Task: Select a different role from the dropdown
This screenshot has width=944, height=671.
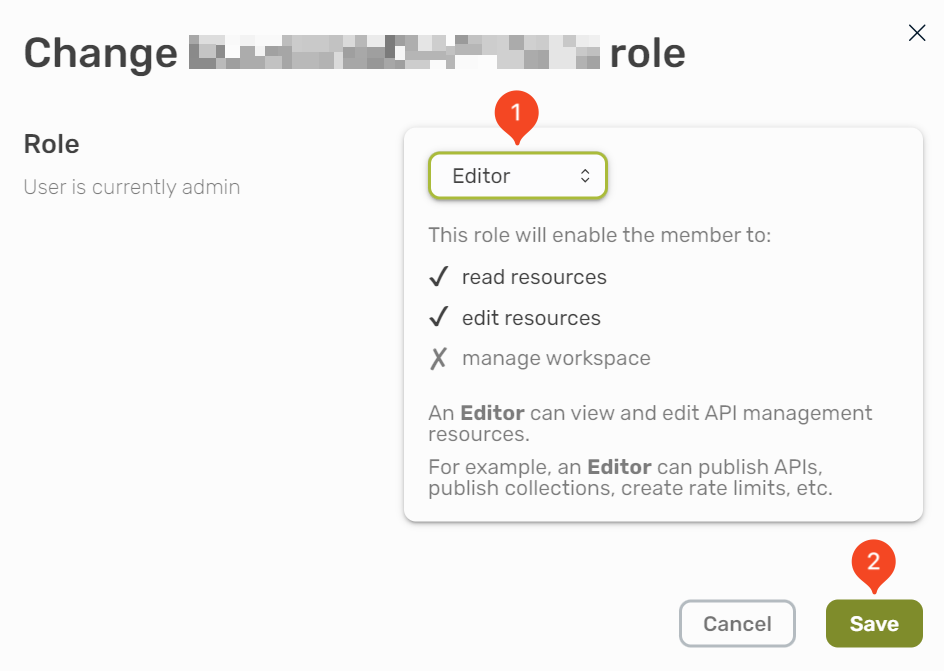Action: 517,174
